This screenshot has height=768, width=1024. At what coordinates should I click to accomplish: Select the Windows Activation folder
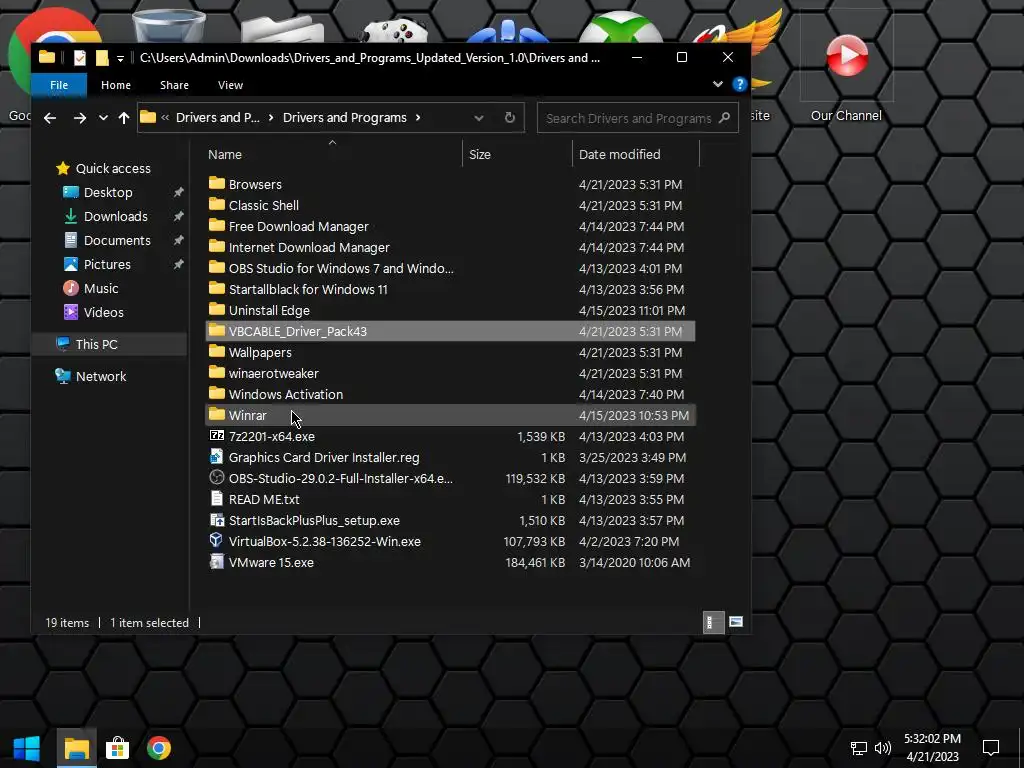pyautogui.click(x=451, y=394)
